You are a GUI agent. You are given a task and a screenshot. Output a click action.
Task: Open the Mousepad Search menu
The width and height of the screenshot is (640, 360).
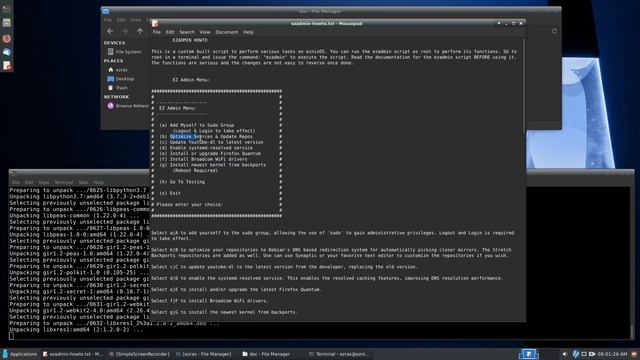(187, 32)
